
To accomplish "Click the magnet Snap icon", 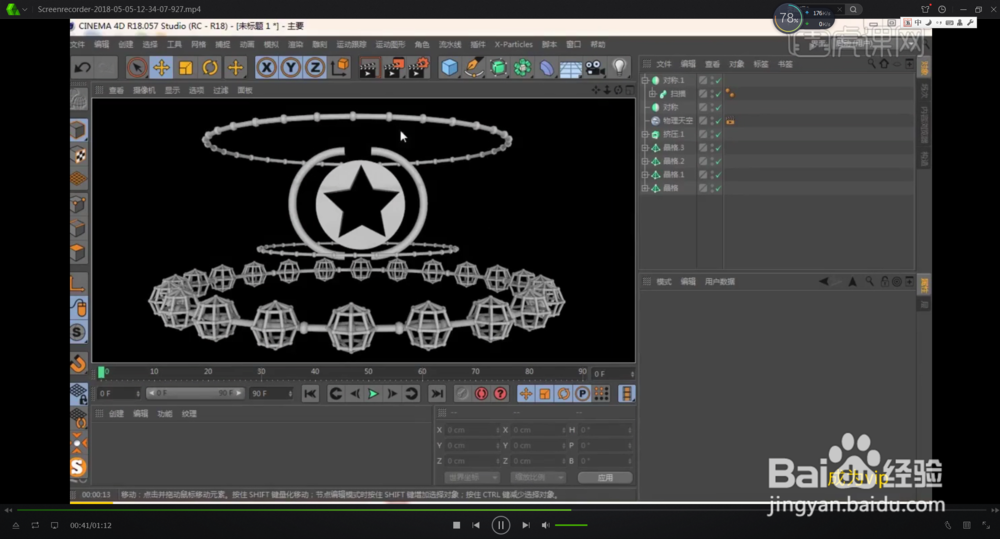I will pos(78,364).
